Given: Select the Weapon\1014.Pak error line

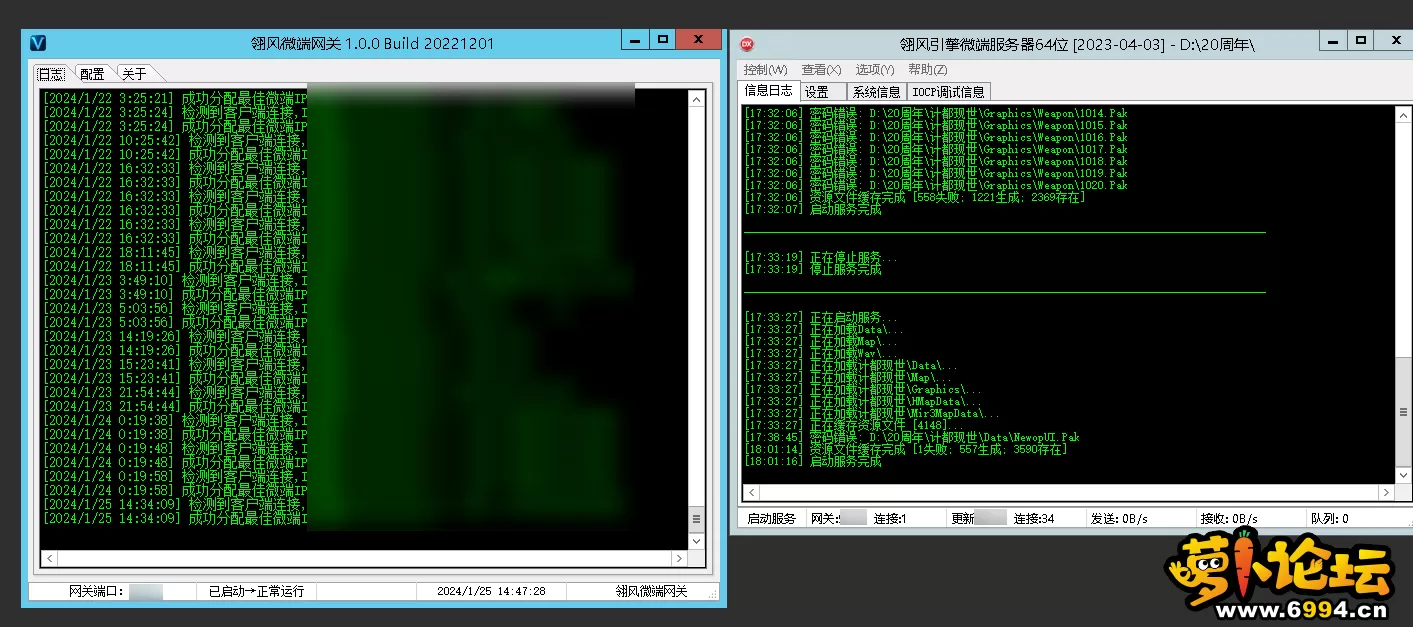Looking at the screenshot, I should point(936,113).
